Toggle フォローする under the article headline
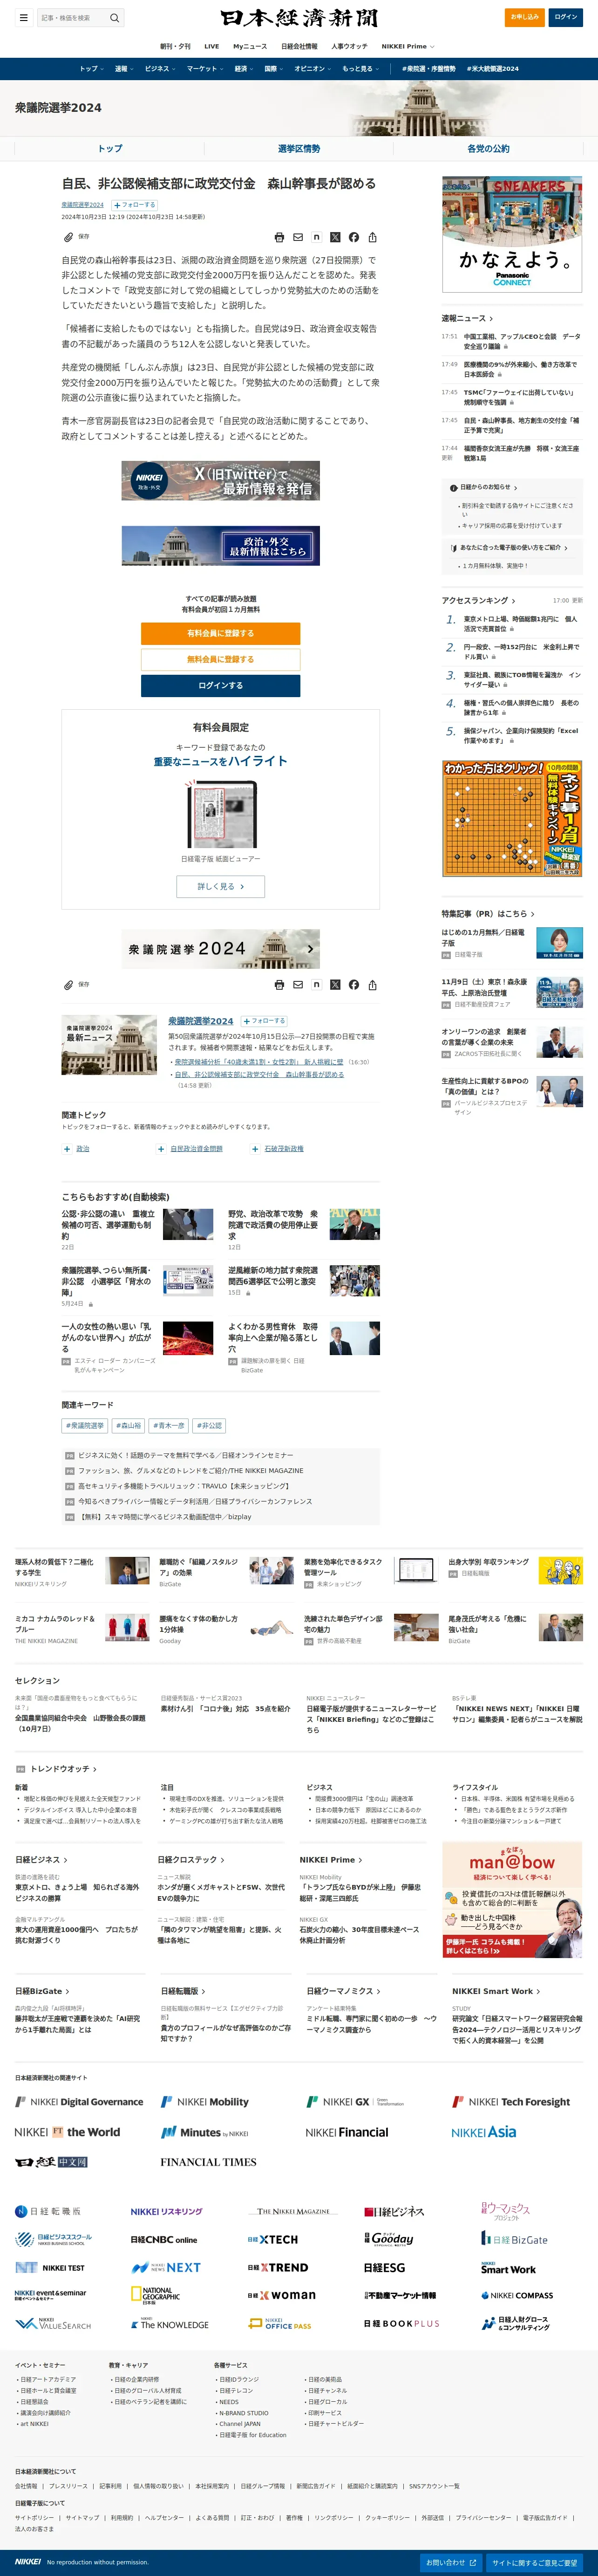 click(x=133, y=205)
